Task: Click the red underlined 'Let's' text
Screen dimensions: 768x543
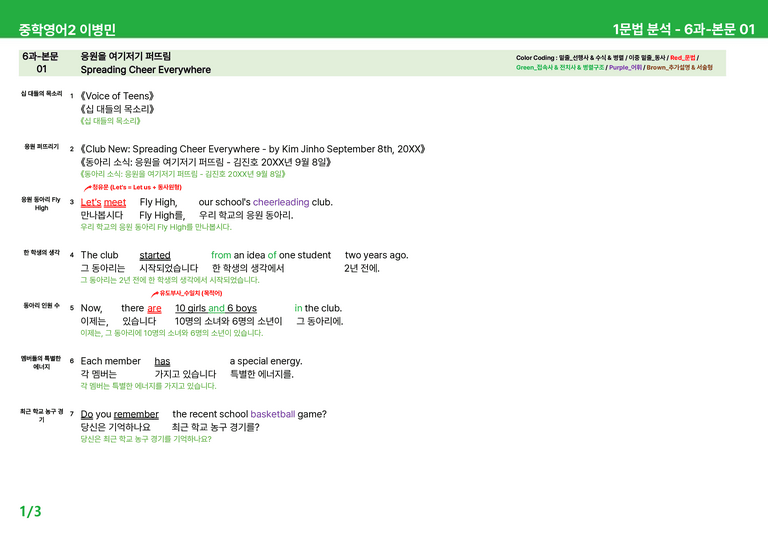Action: 91,203
